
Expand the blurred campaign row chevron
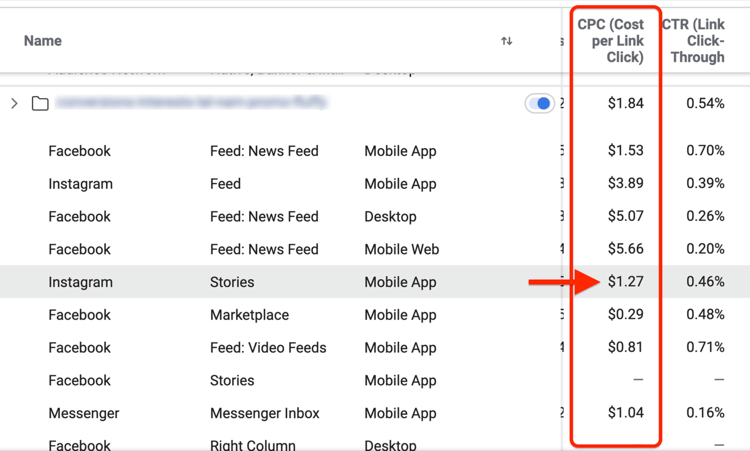[14, 103]
